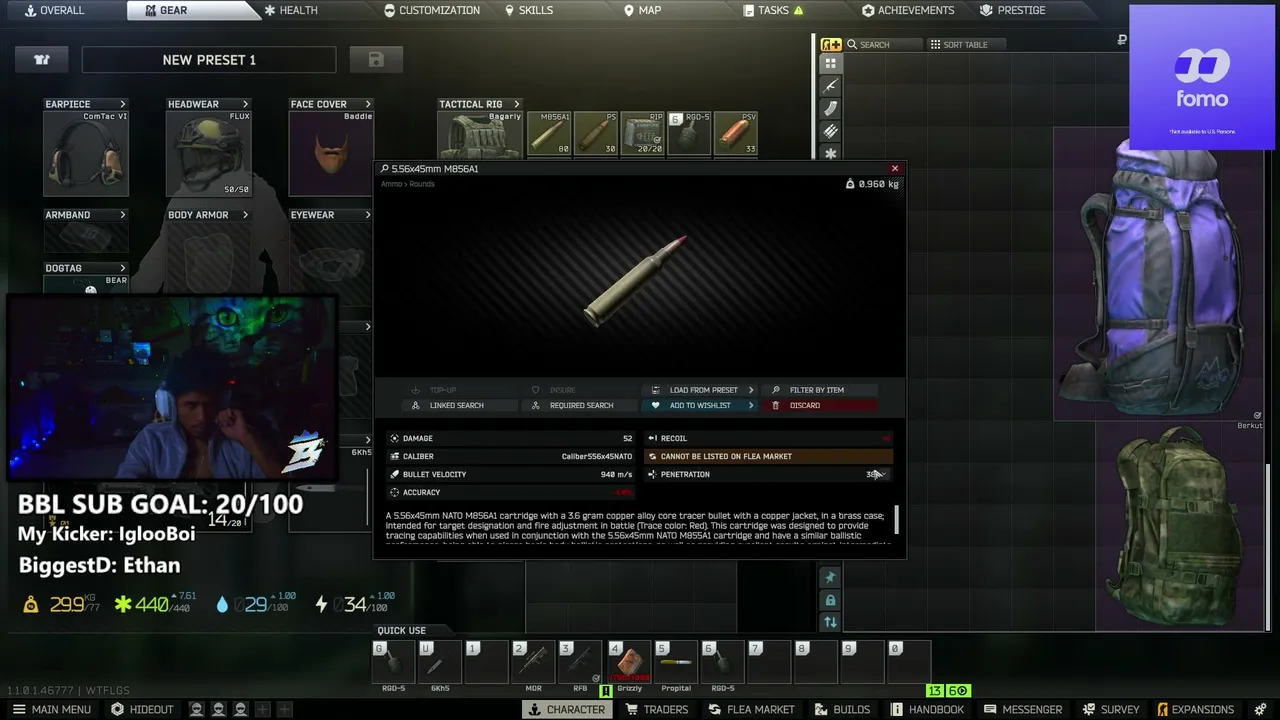This screenshot has height=720, width=1280.
Task: Open the Load From Preset submenu
Action: (x=702, y=390)
